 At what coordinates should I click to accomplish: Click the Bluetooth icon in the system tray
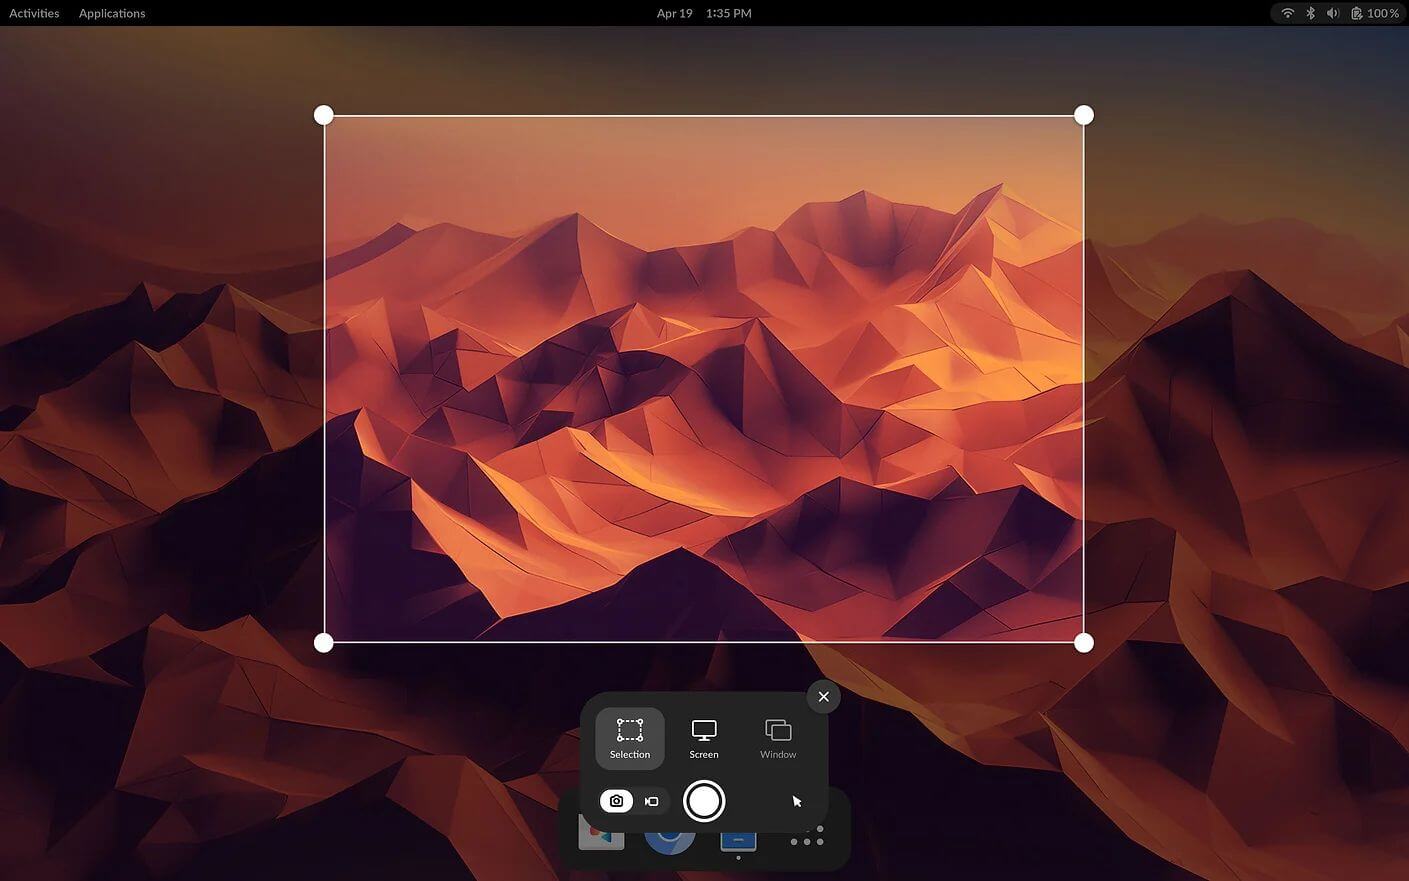coord(1310,13)
